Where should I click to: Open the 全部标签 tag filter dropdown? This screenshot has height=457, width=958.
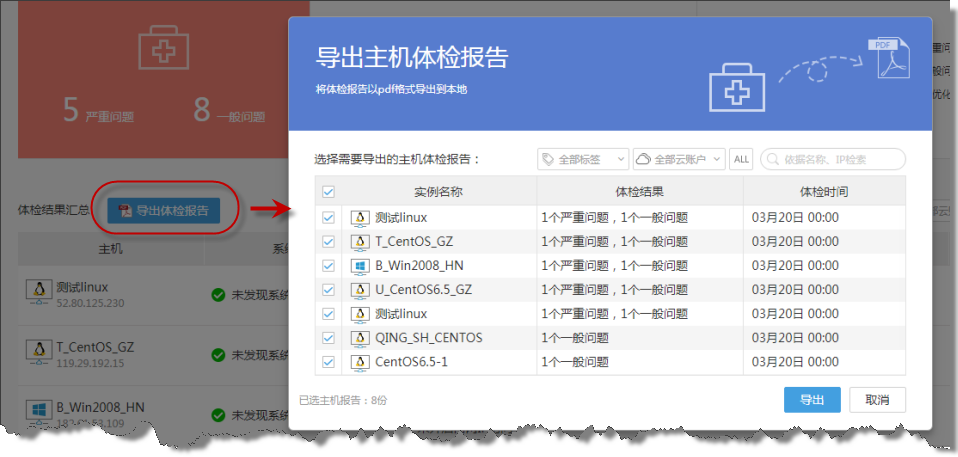[582, 159]
